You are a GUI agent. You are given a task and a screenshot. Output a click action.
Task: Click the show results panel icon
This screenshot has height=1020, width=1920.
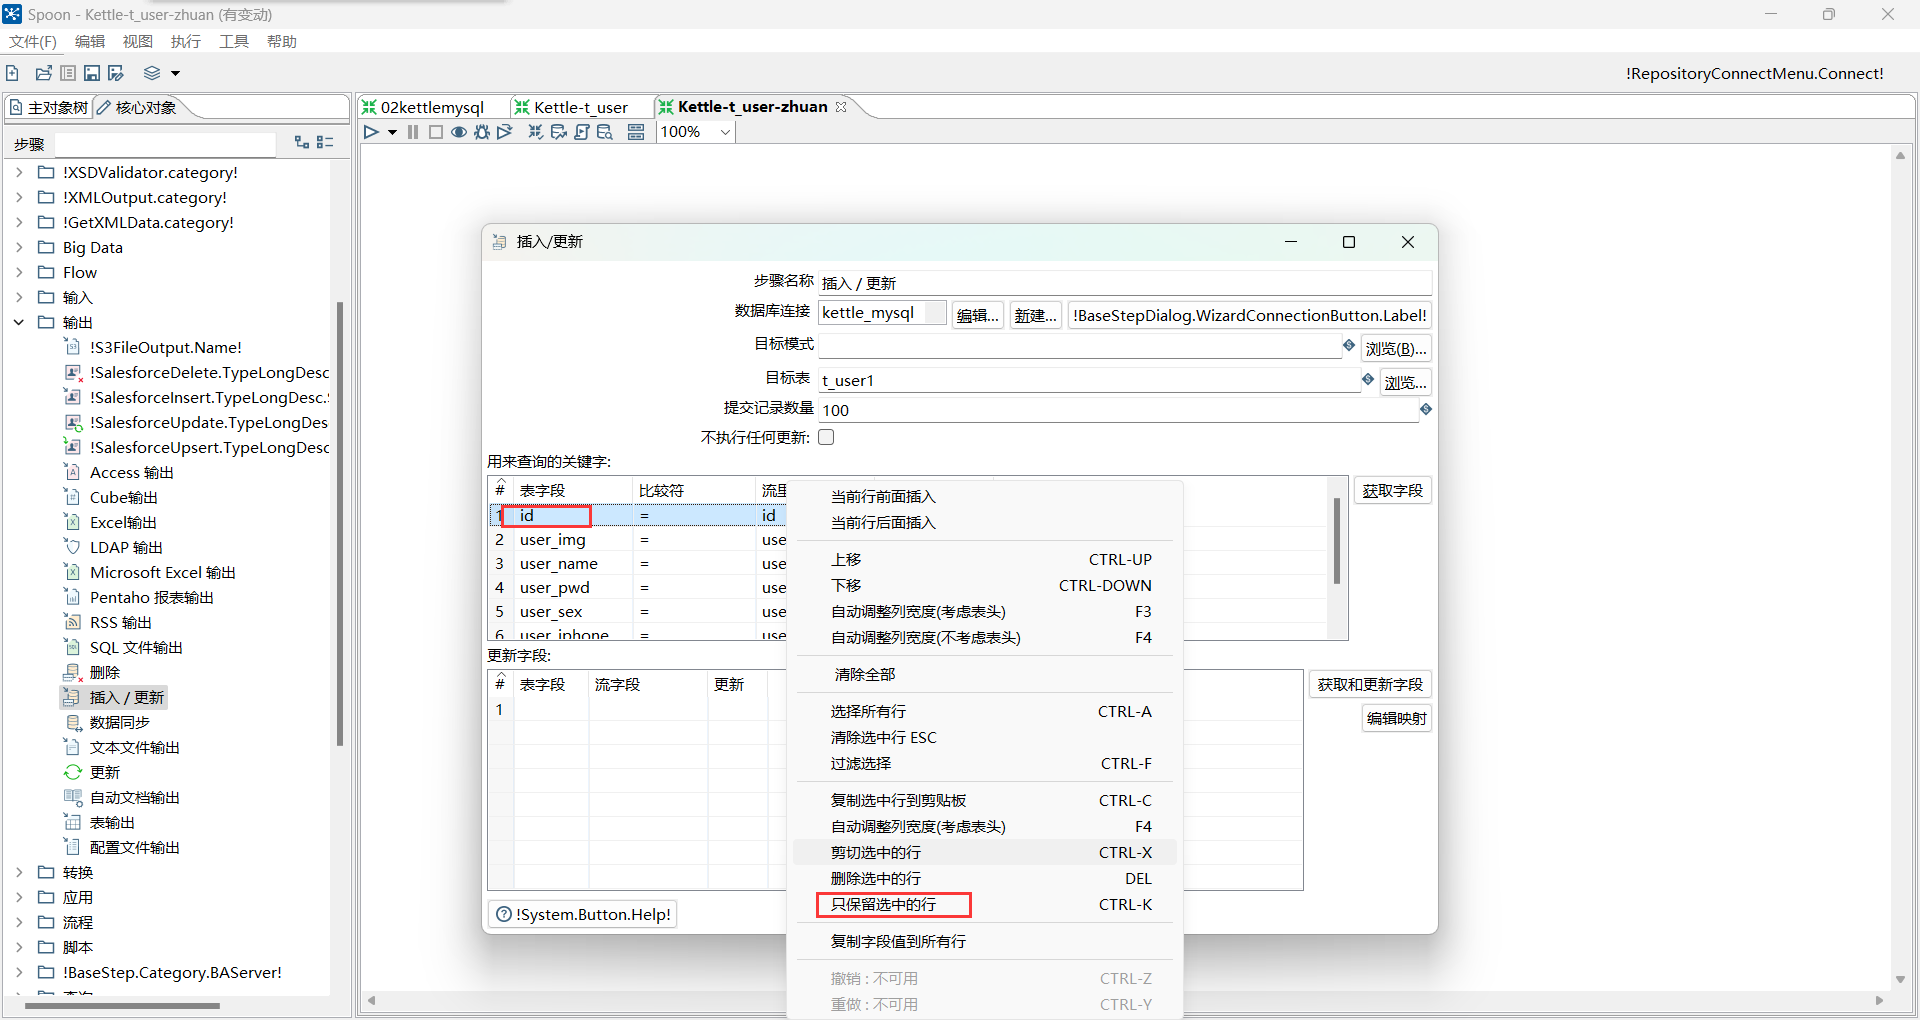(x=636, y=132)
